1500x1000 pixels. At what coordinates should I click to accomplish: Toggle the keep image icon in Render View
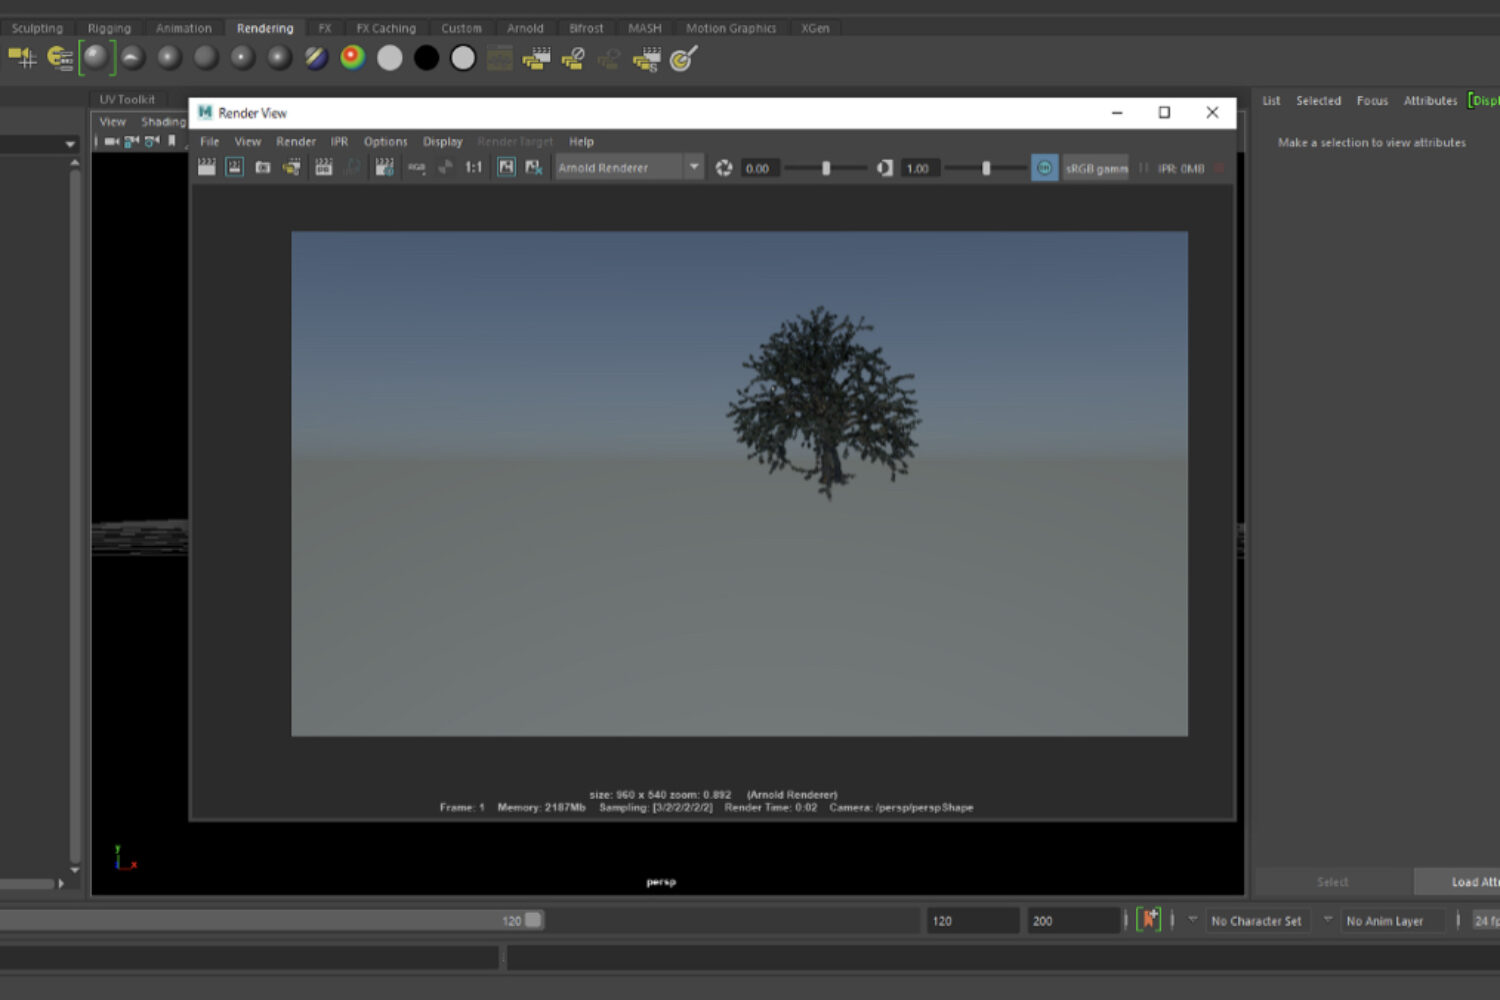coord(506,168)
